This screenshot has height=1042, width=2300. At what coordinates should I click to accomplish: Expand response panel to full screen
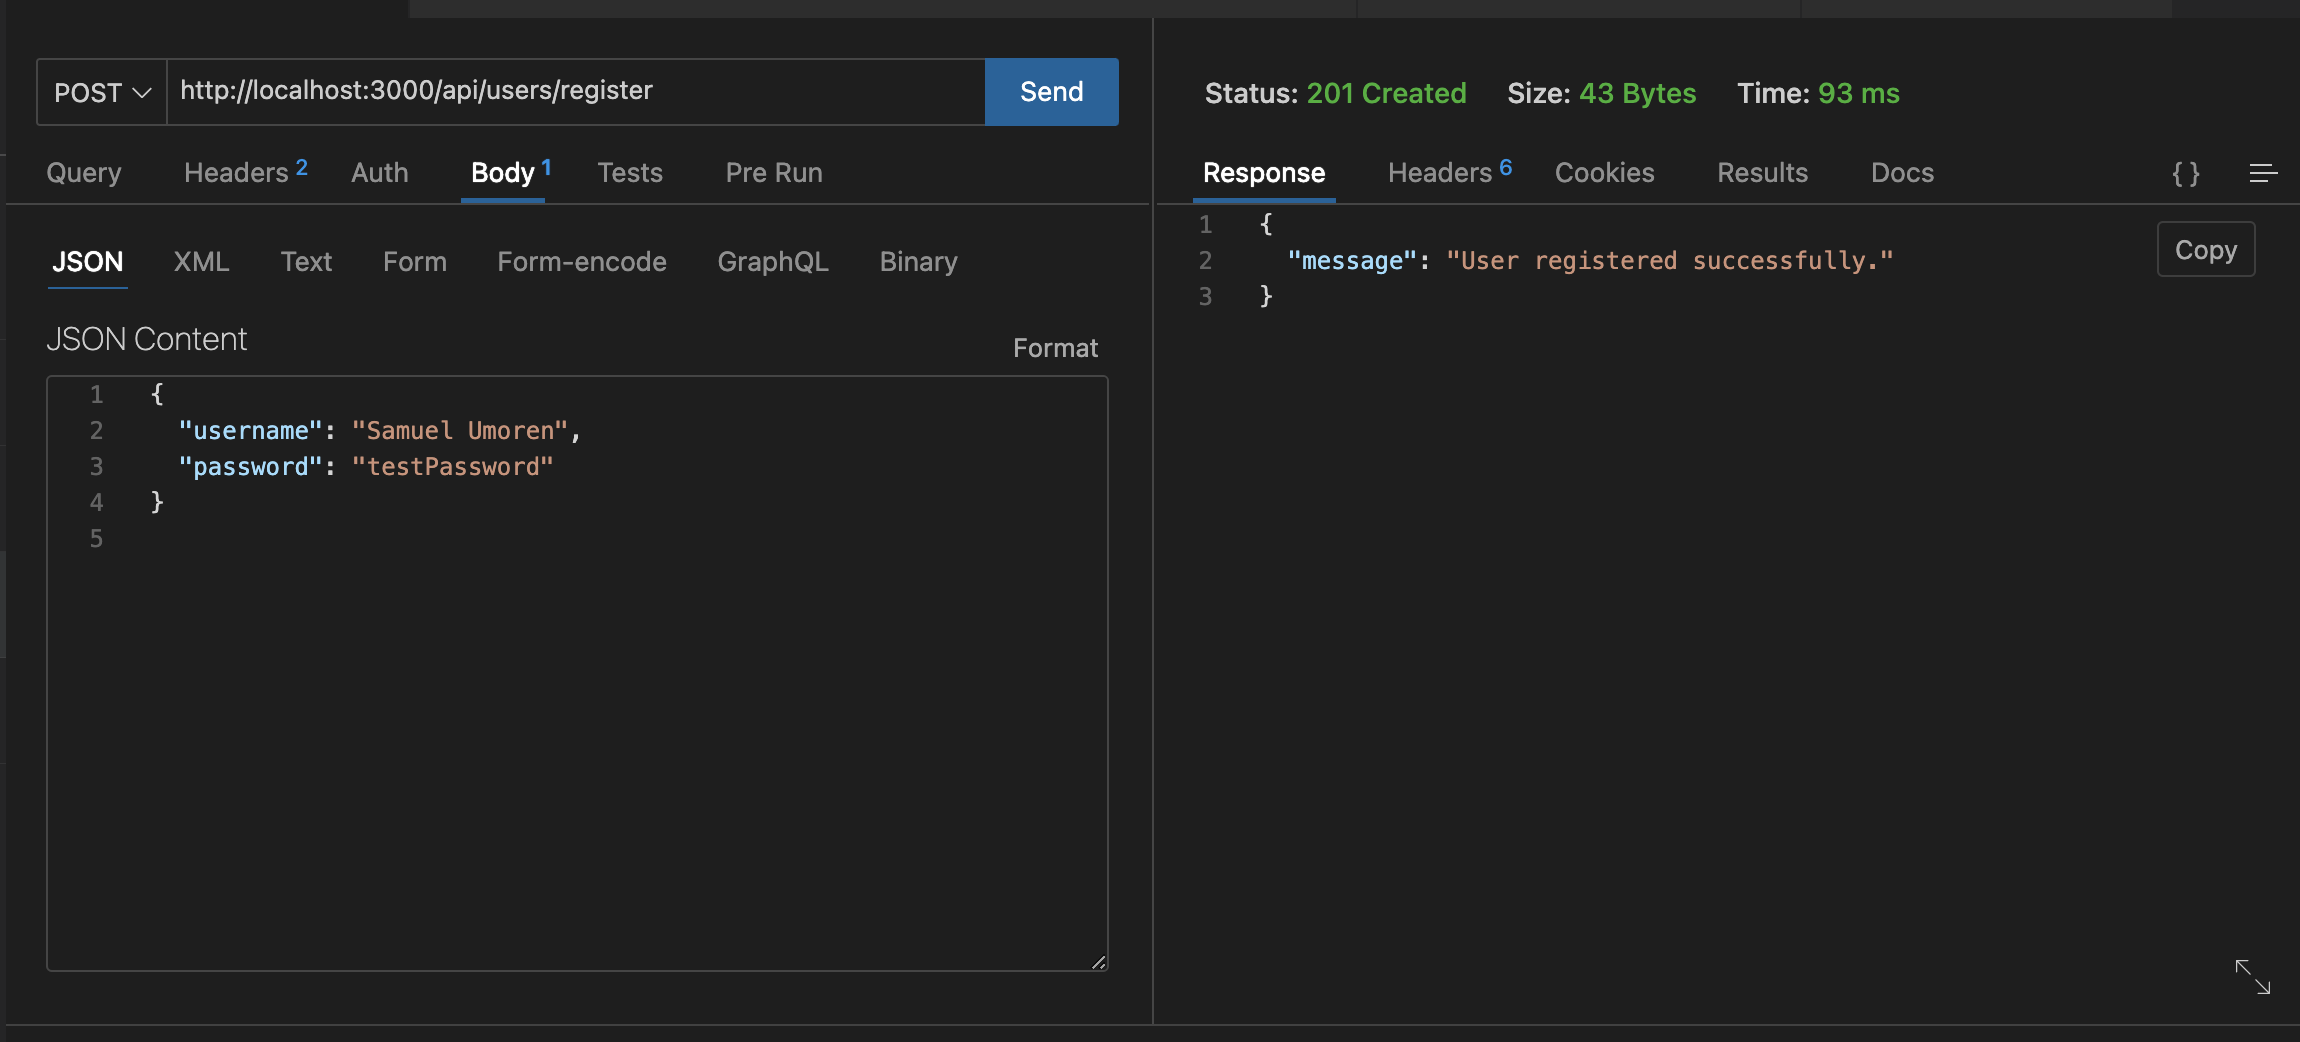[x=2253, y=977]
